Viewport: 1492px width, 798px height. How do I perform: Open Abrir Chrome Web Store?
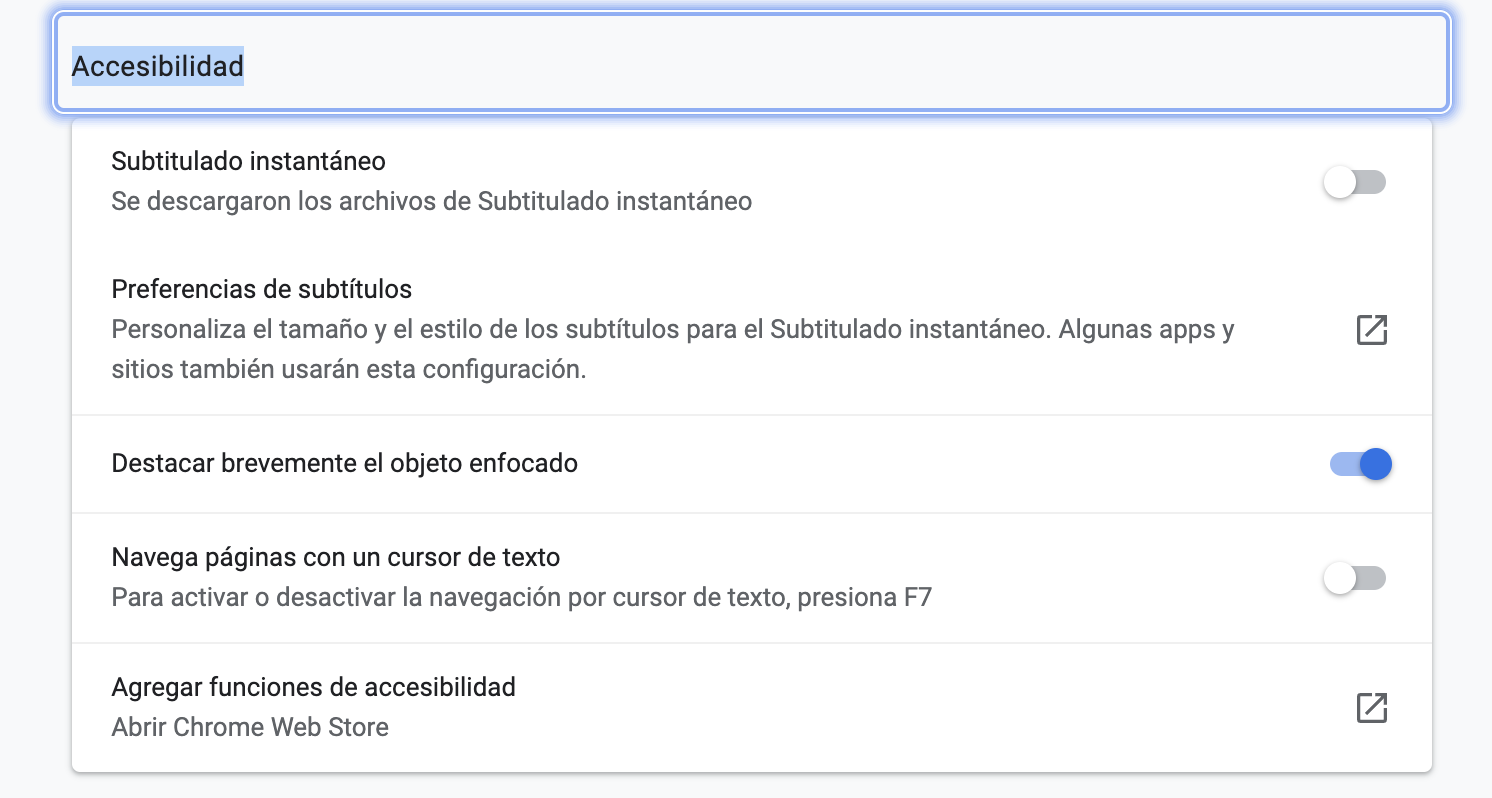[x=248, y=727]
